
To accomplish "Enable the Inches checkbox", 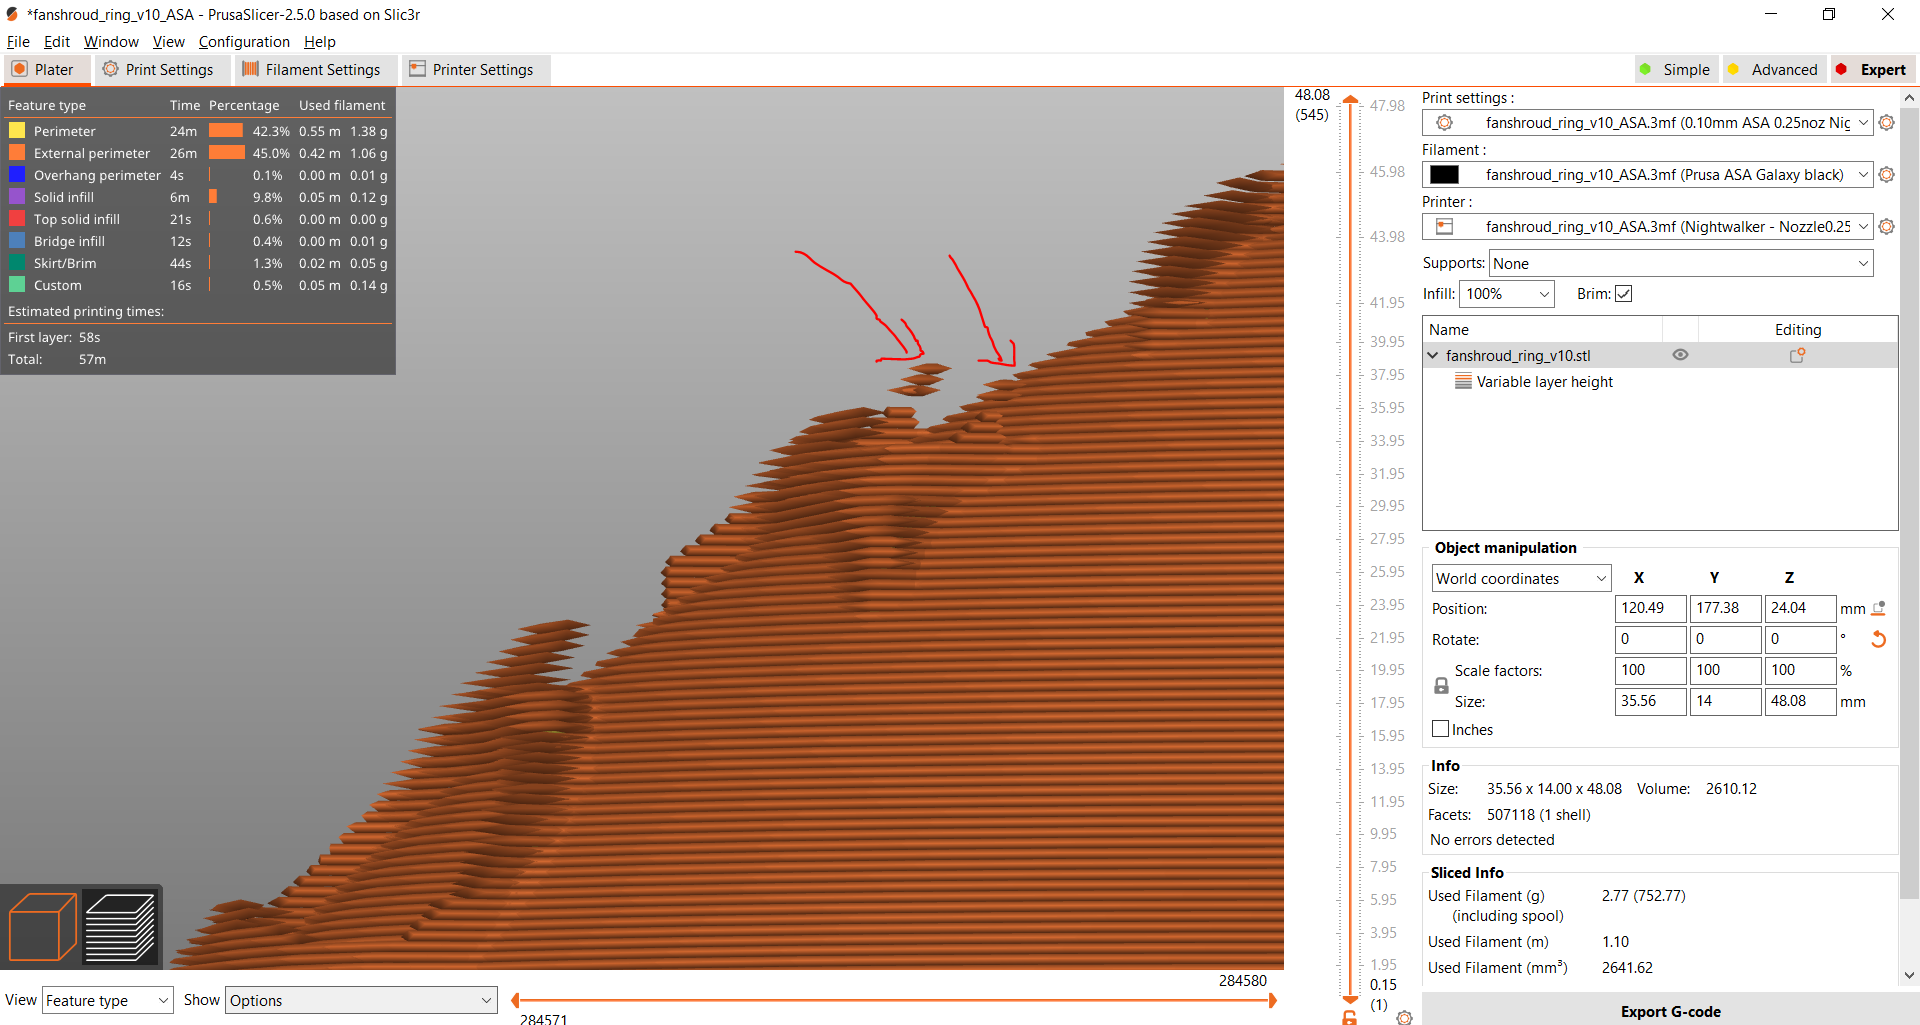I will [x=1439, y=729].
